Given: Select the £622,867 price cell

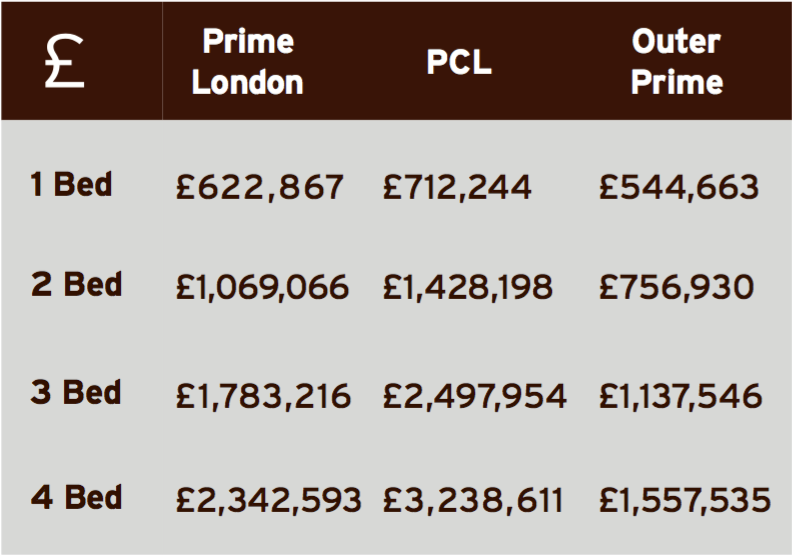Looking at the screenshot, I should pyautogui.click(x=260, y=188).
